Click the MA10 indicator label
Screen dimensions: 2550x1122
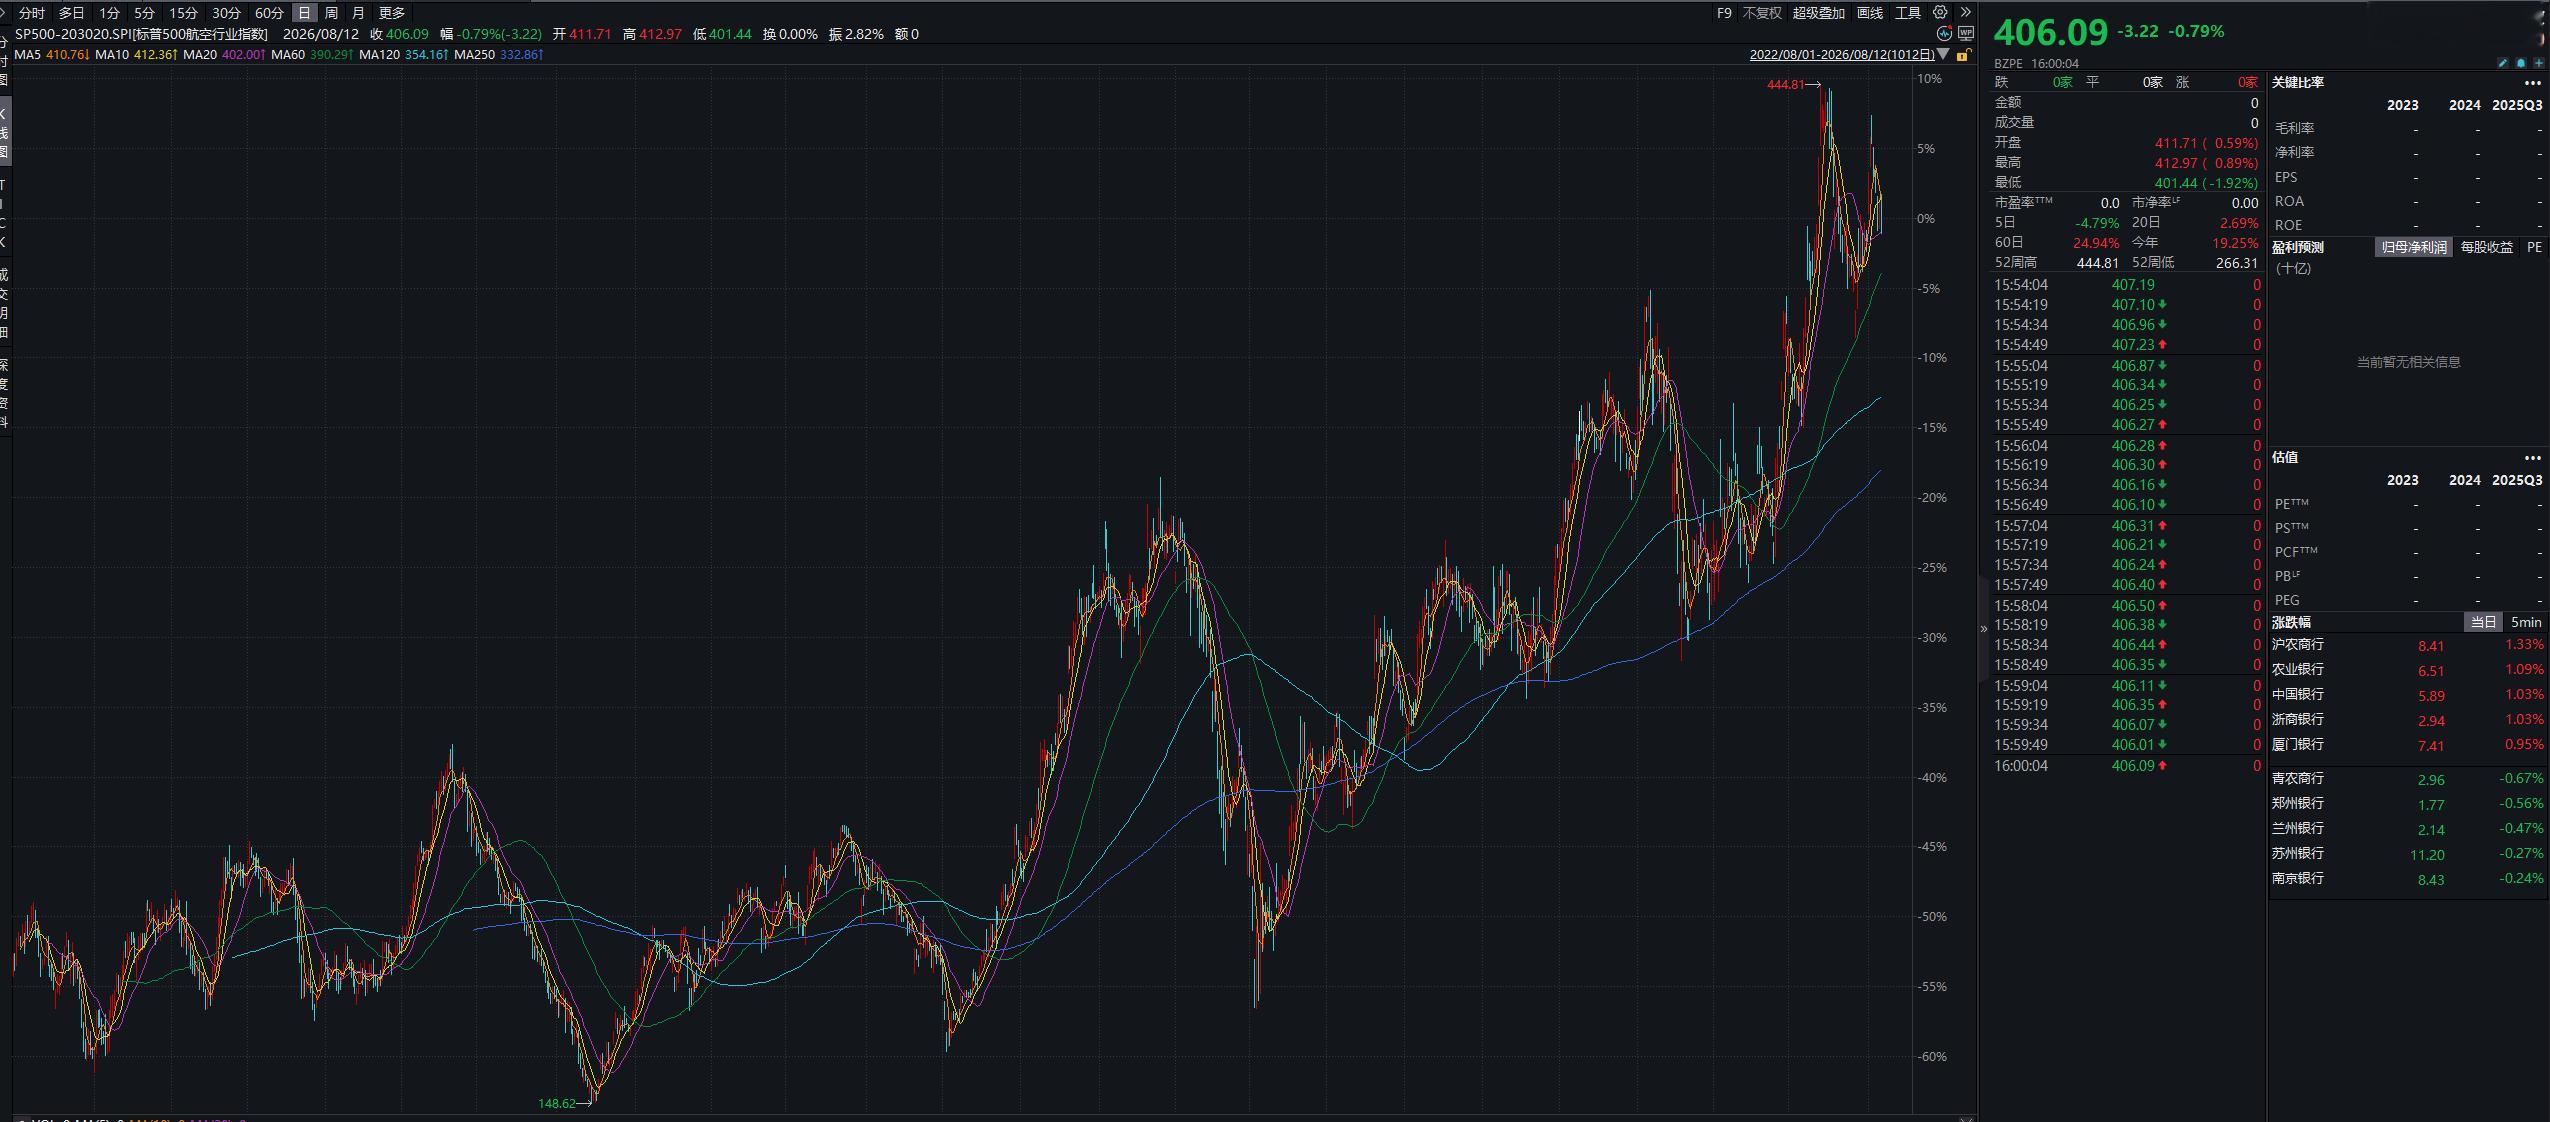pos(112,54)
